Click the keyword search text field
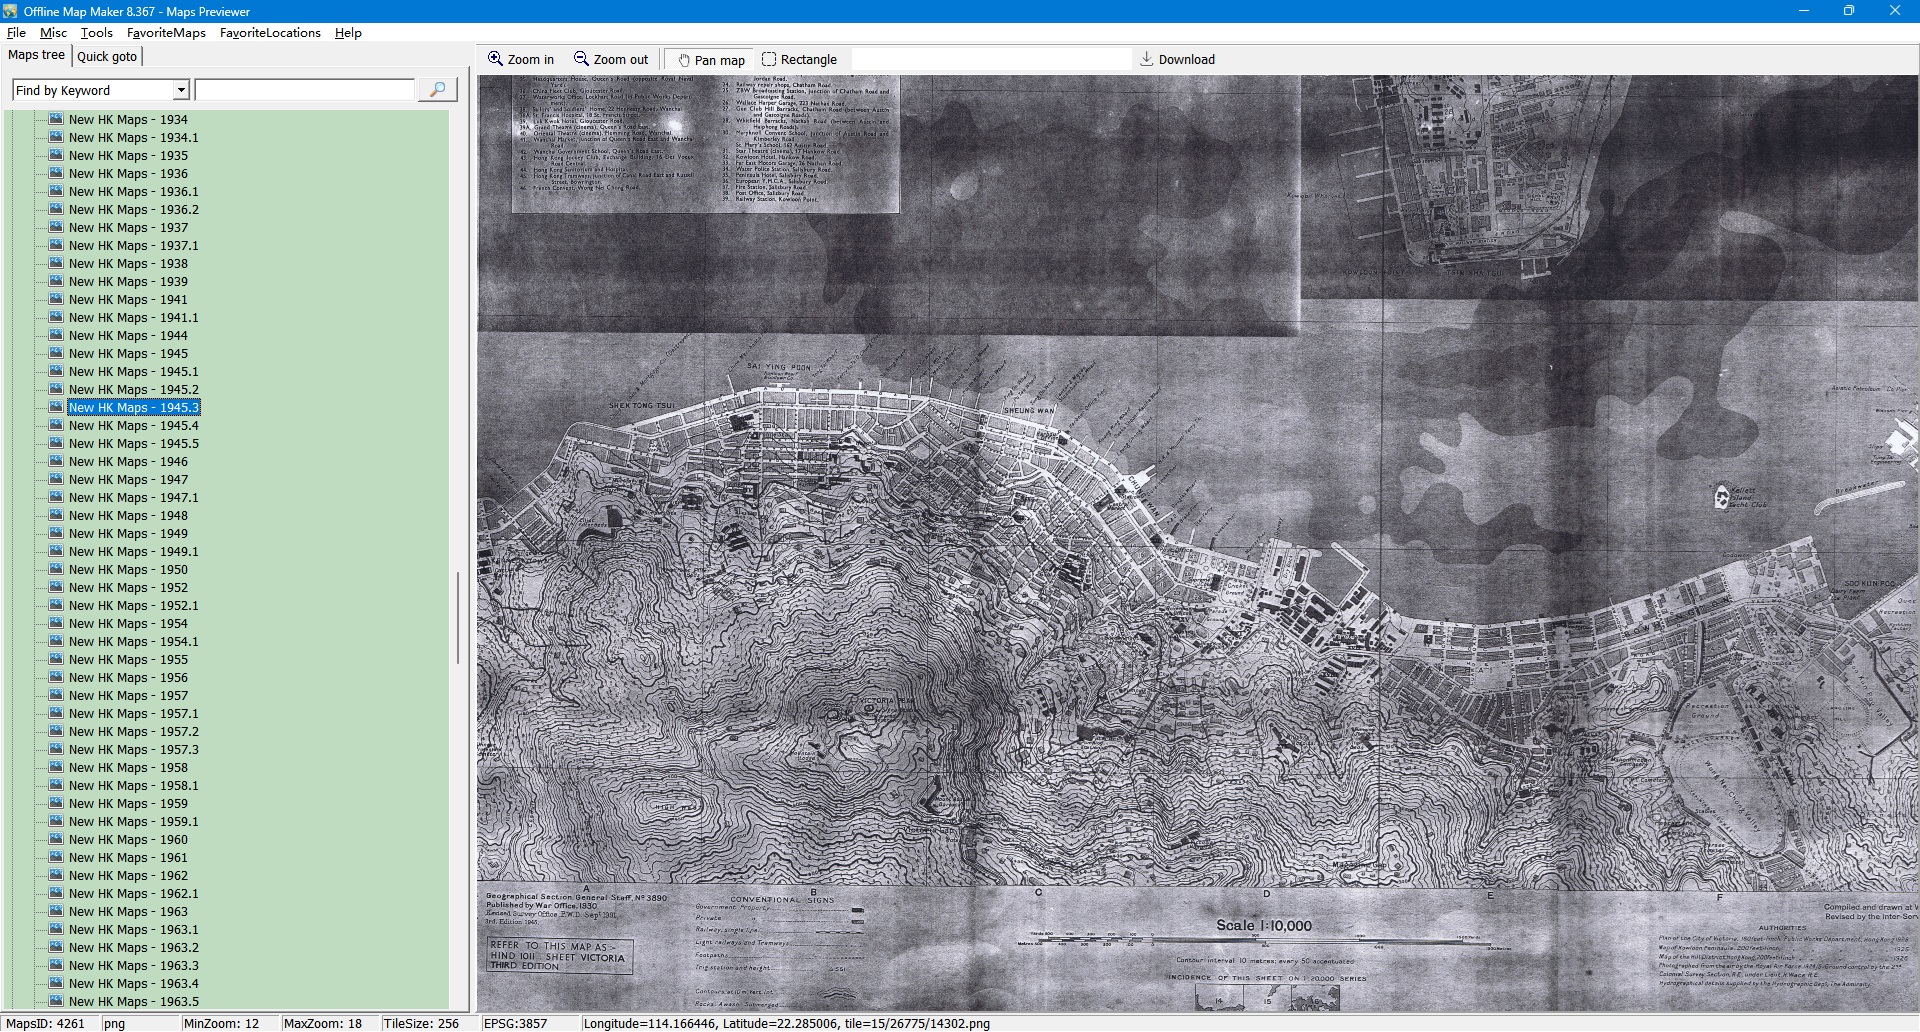The width and height of the screenshot is (1920, 1032). 305,90
